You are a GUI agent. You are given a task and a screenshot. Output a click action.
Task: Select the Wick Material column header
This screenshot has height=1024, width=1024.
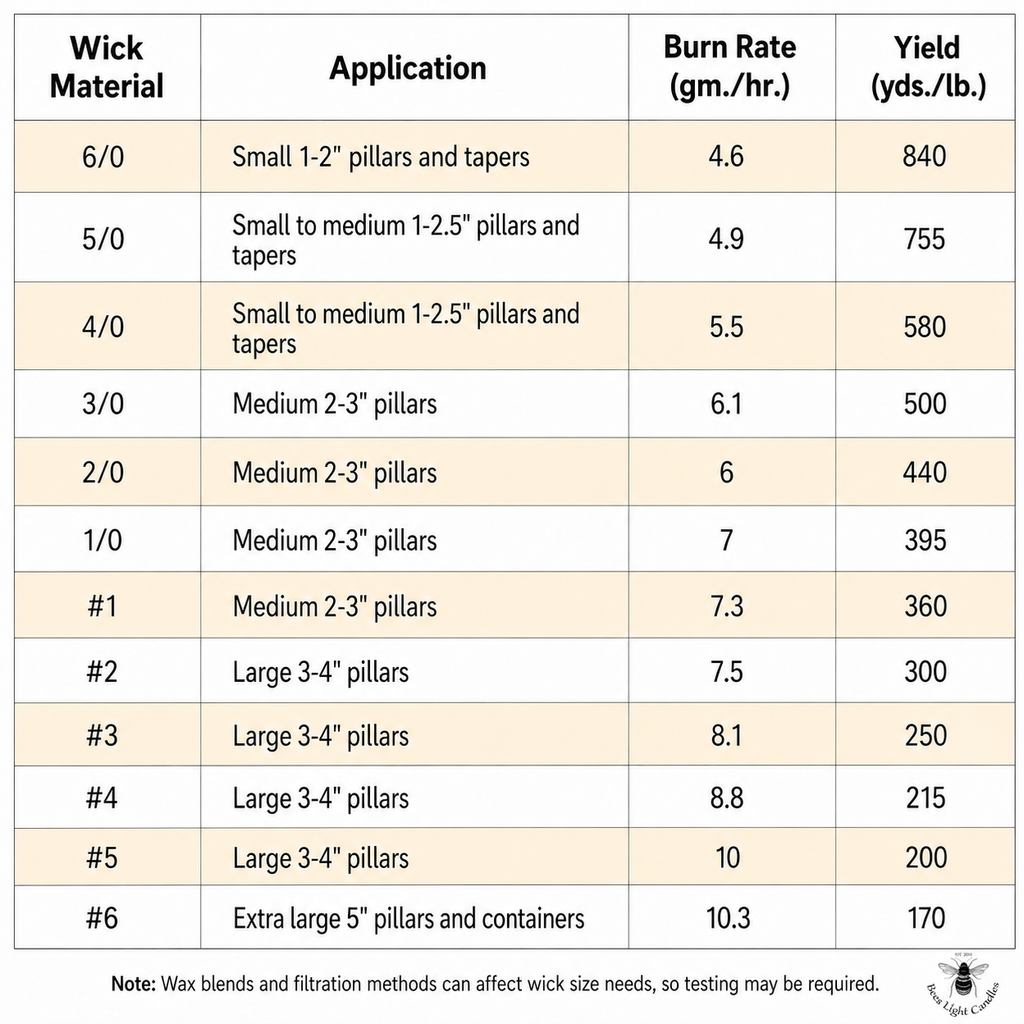106,67
